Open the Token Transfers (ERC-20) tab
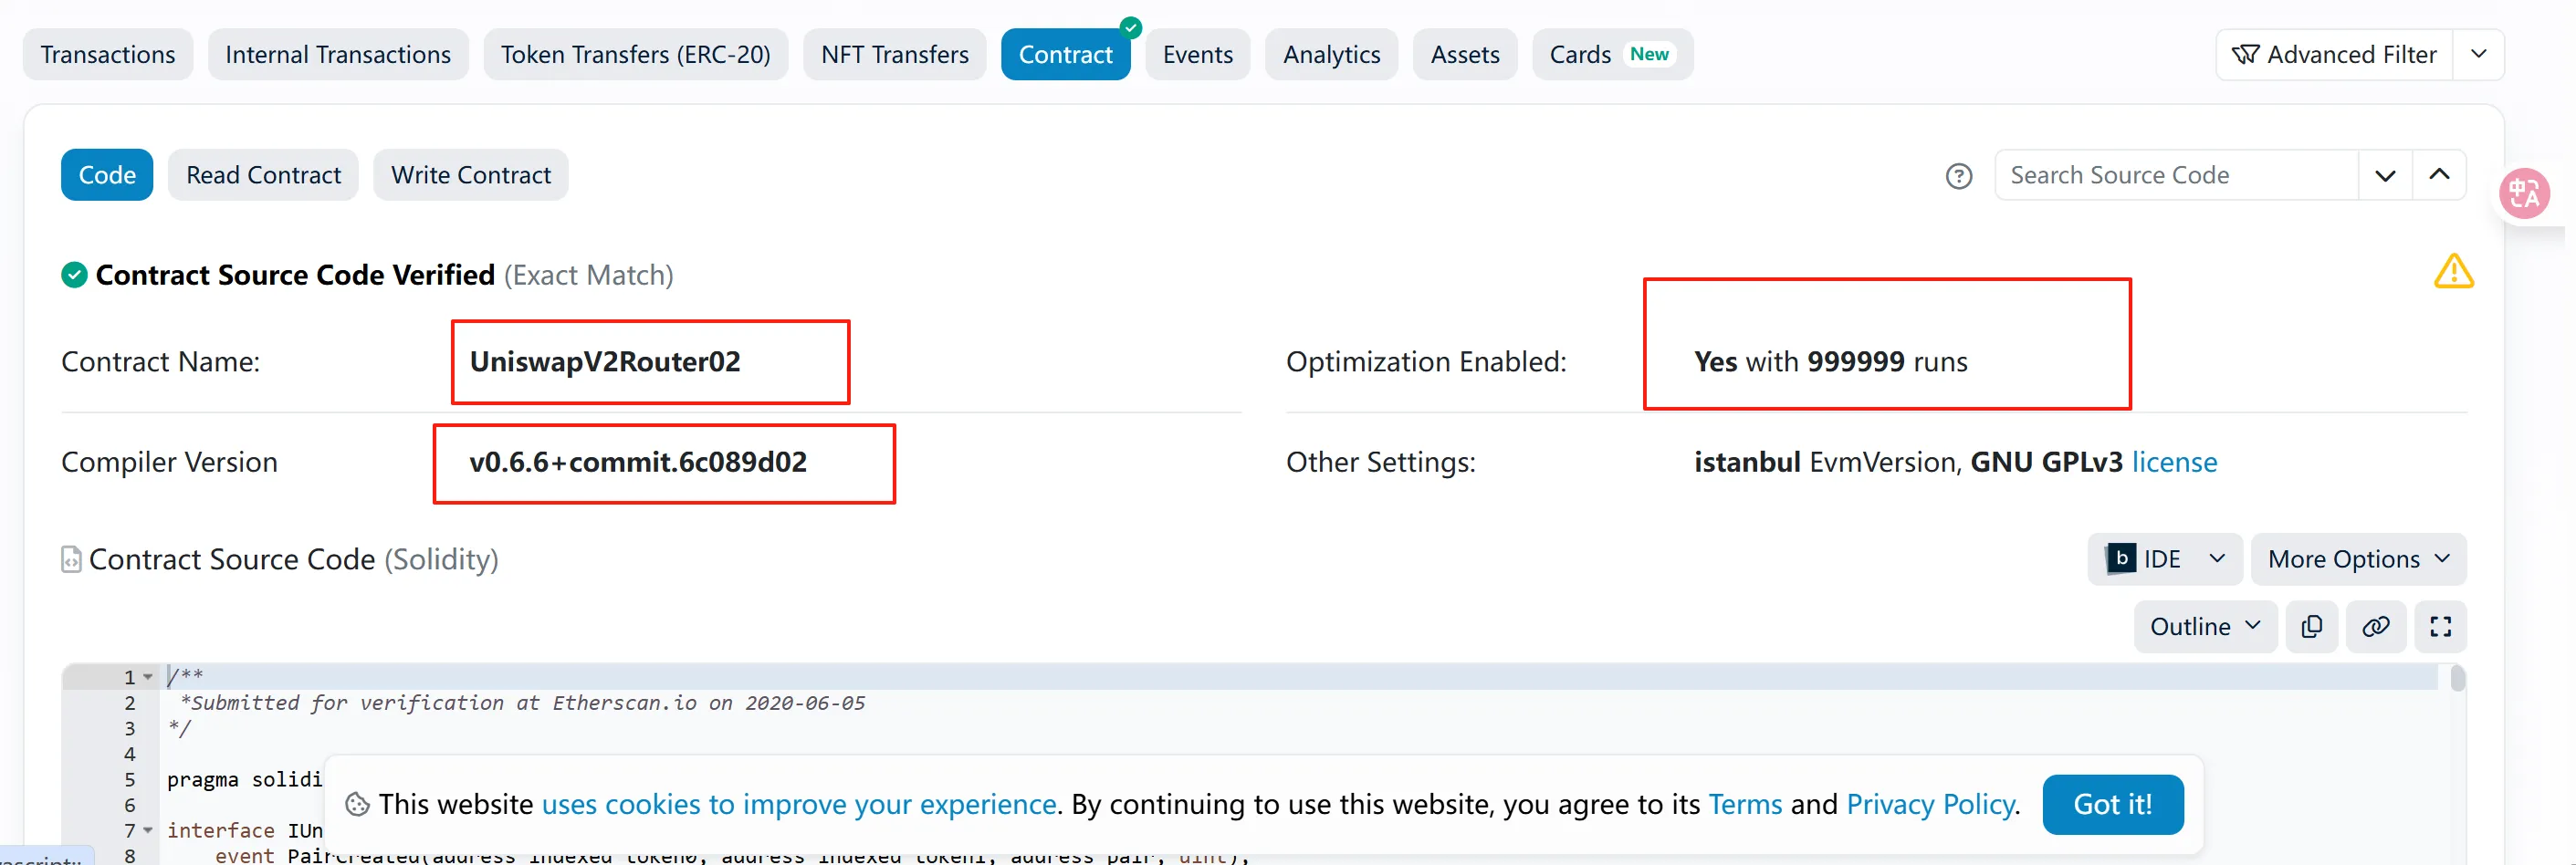The width and height of the screenshot is (2576, 865). click(635, 54)
